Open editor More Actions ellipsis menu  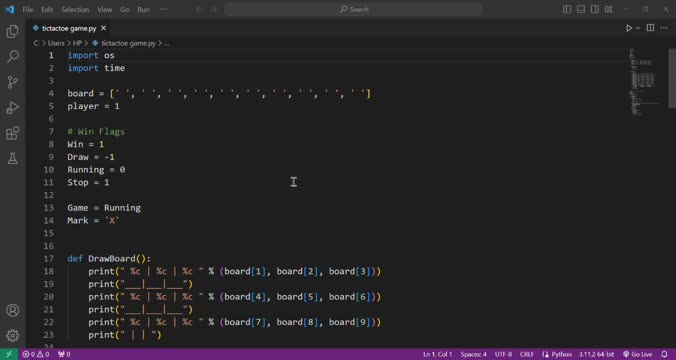coord(664,28)
